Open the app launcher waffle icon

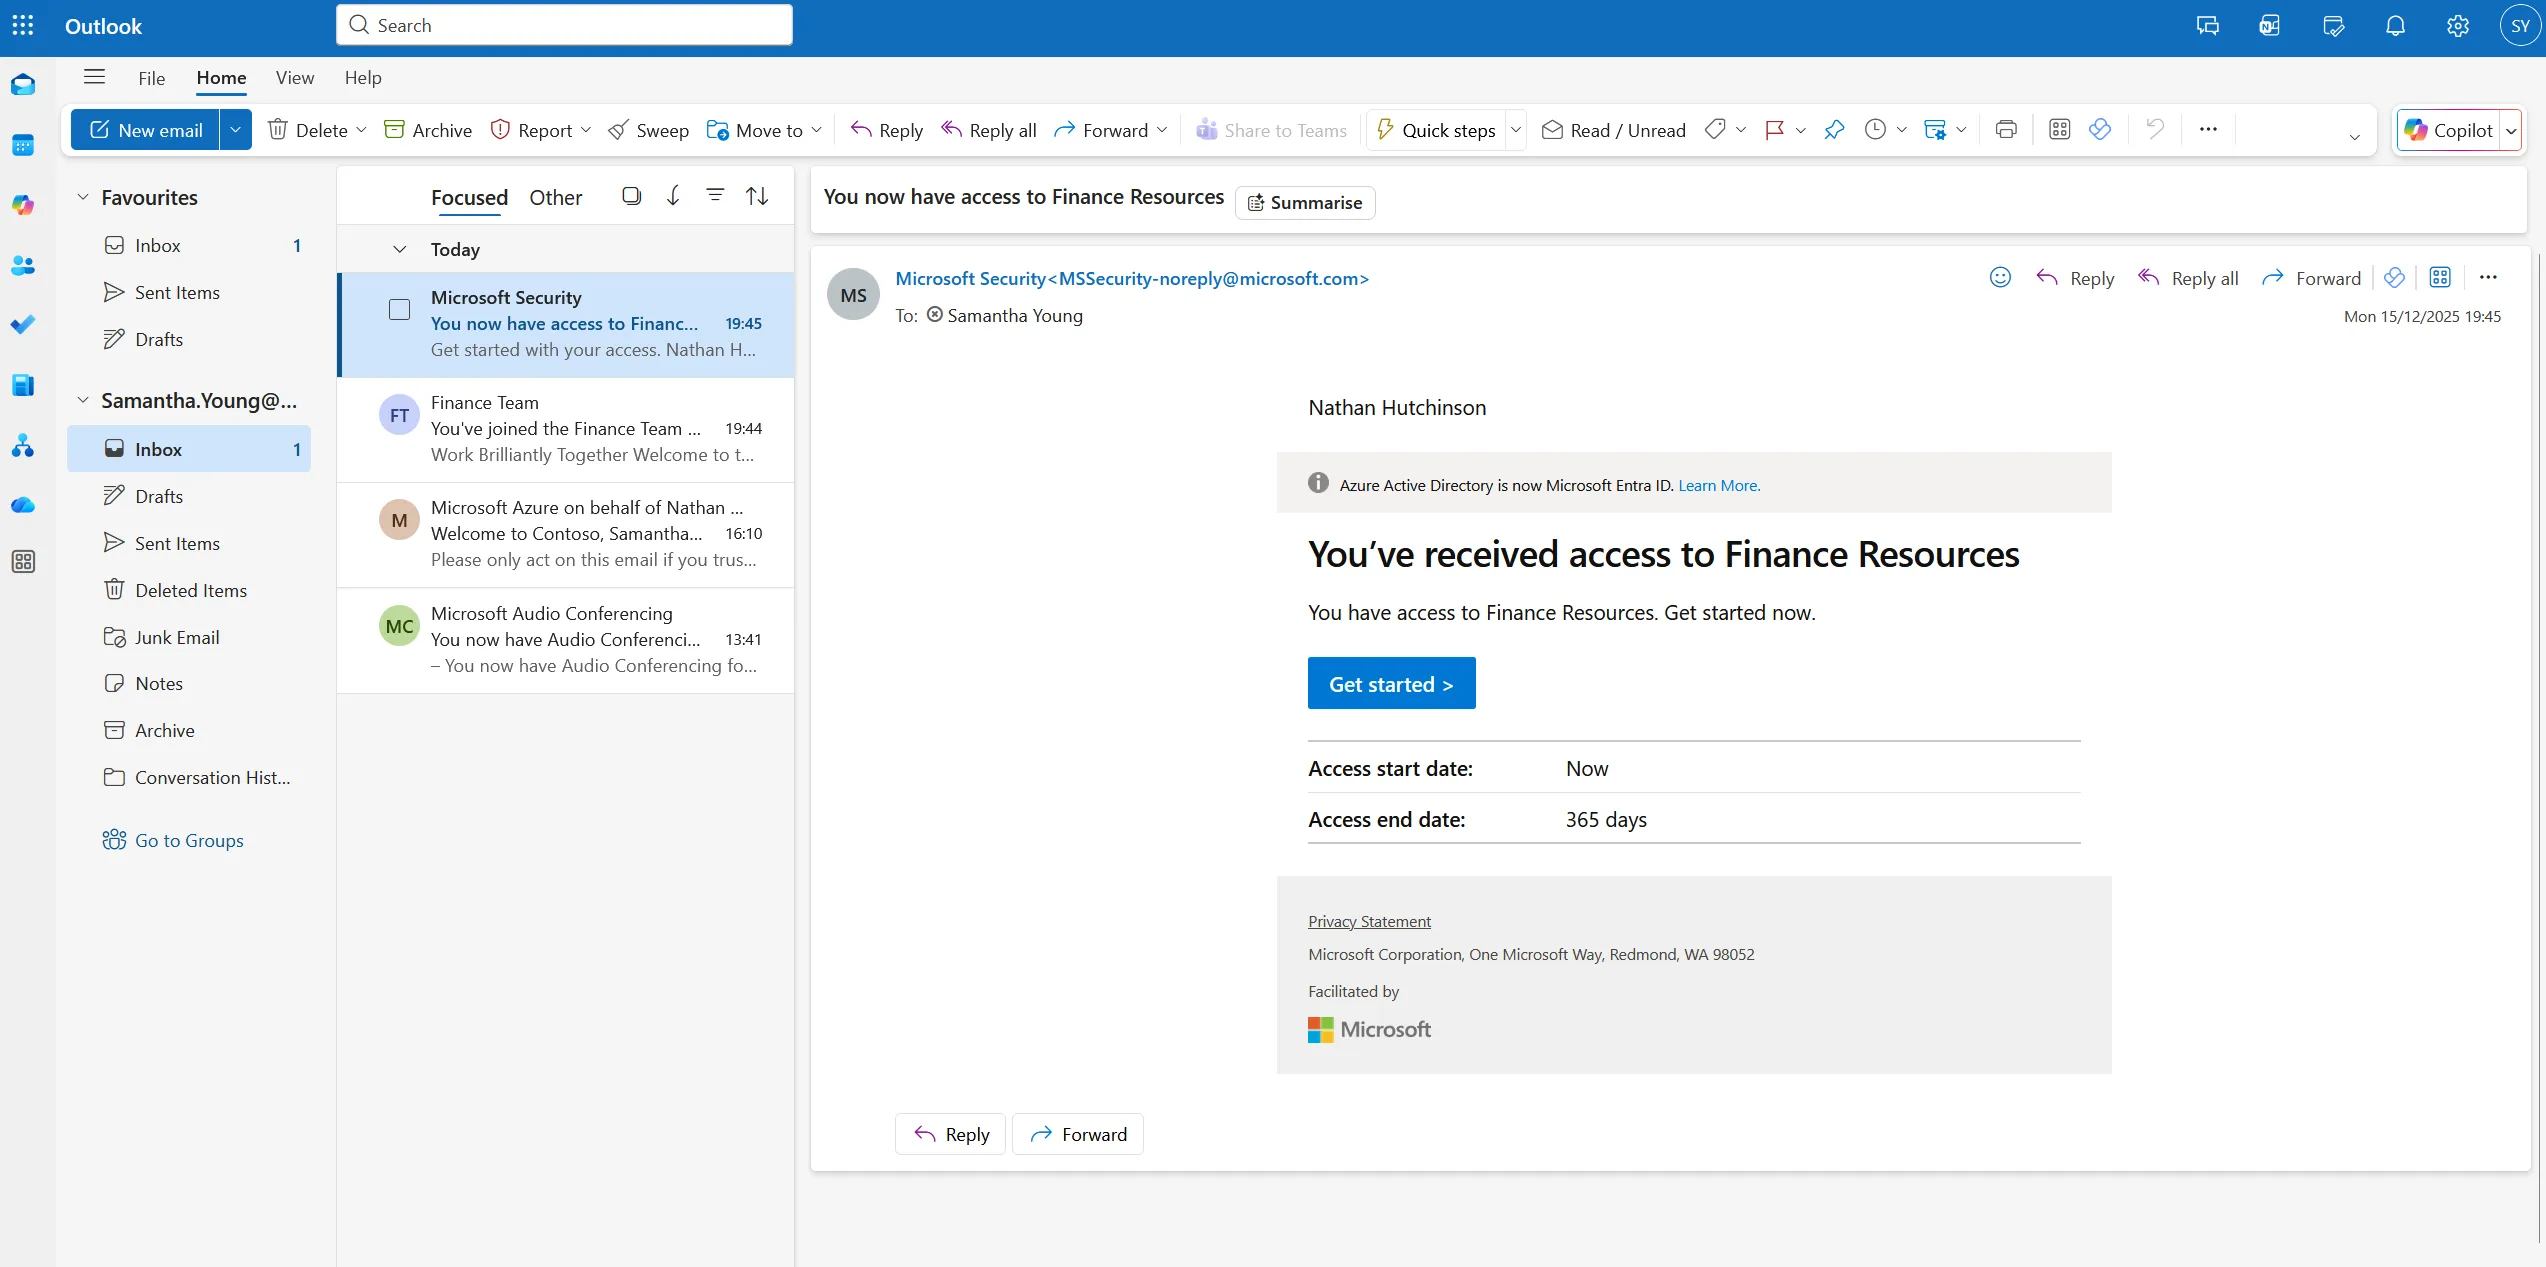pos(23,26)
